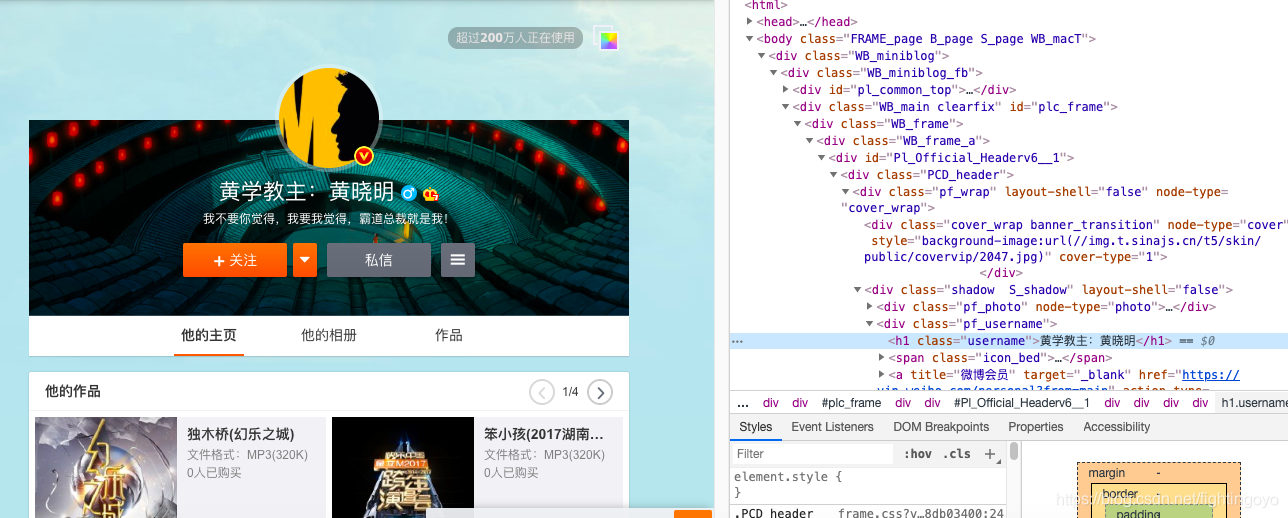Click the breadcrumb overflow ellipsis in DevTools
The image size is (1288, 518).
pyautogui.click(x=743, y=403)
